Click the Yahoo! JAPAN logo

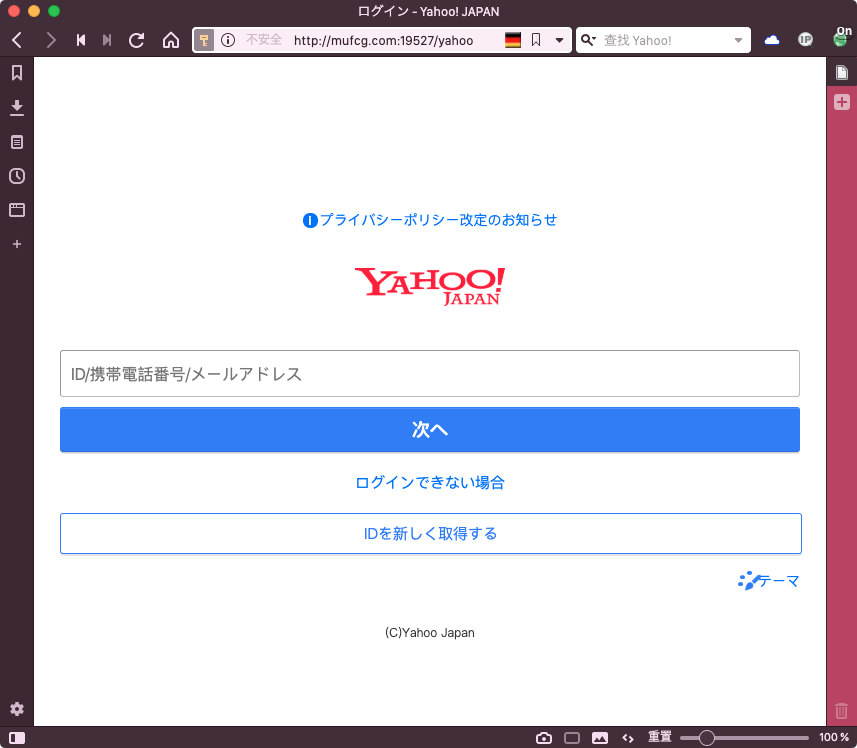430,286
